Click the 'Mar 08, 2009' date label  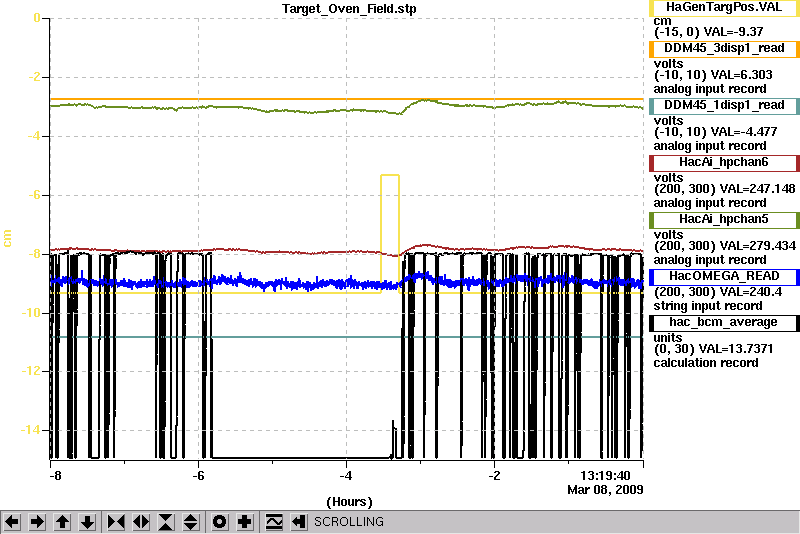point(605,490)
